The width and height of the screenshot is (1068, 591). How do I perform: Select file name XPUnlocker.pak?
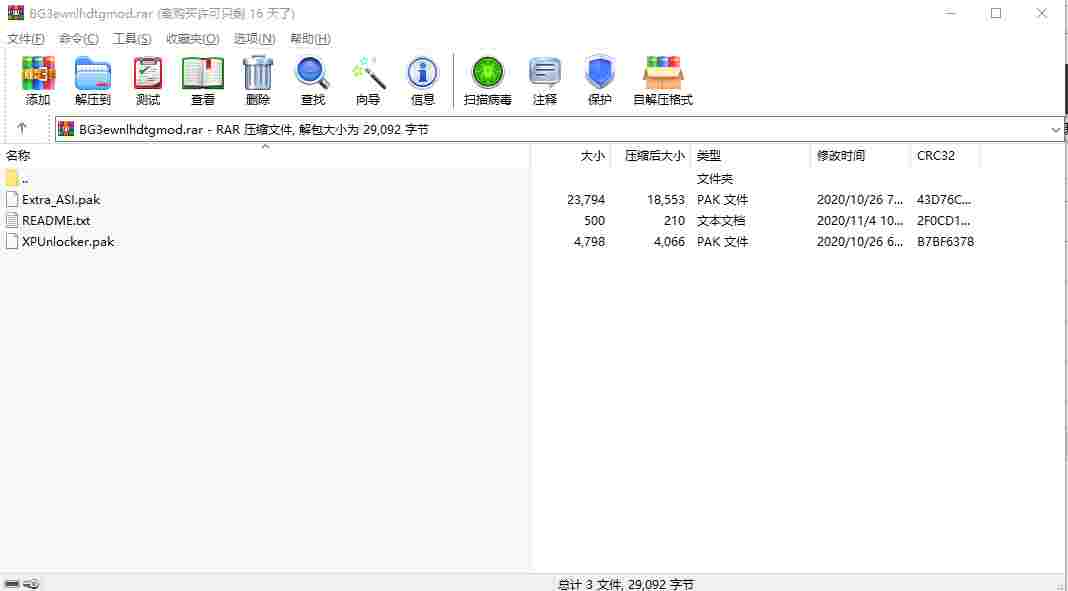(x=68, y=242)
